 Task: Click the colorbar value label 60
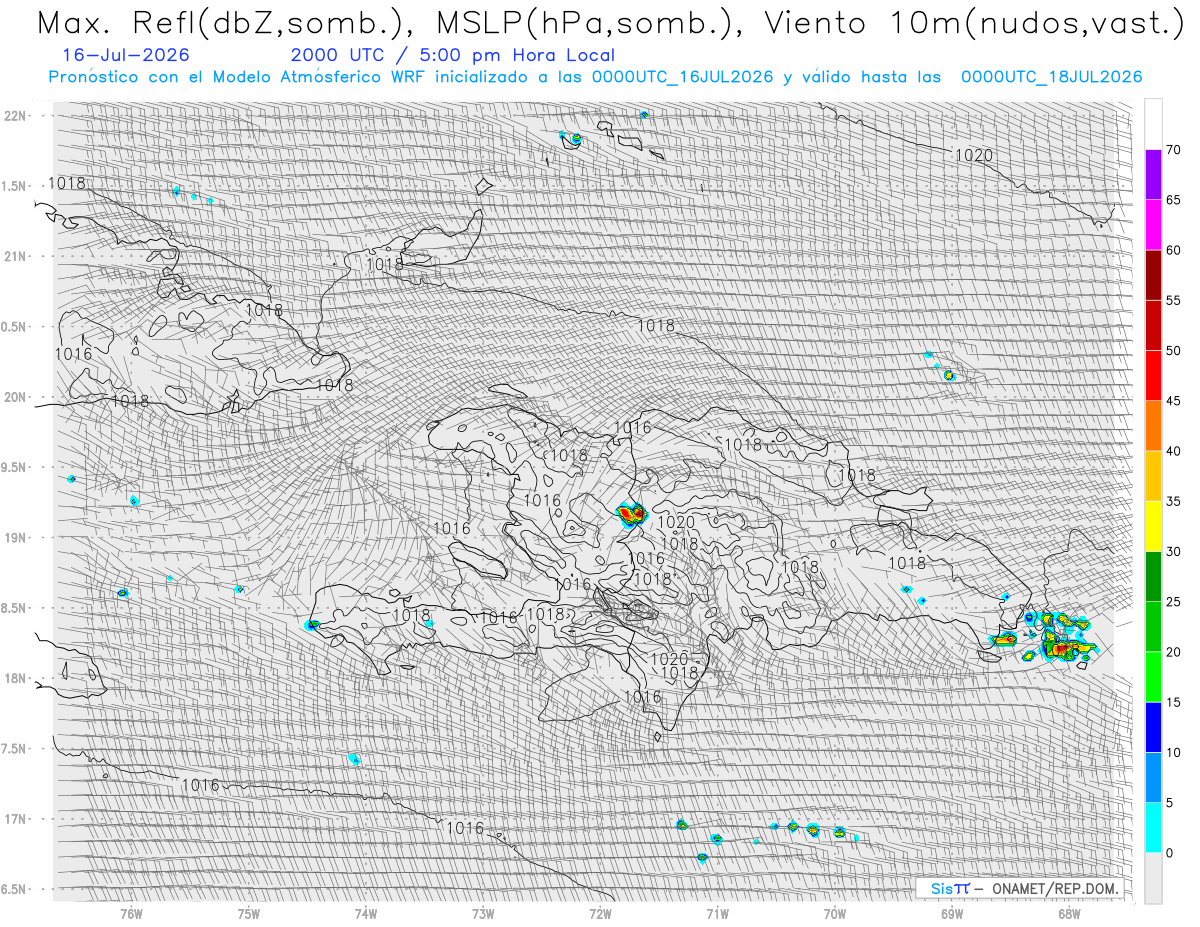click(x=1174, y=250)
